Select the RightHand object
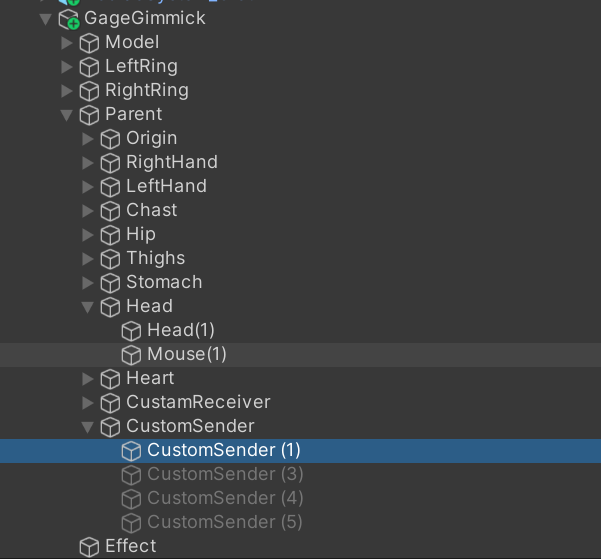This screenshot has width=601, height=559. (x=172, y=162)
